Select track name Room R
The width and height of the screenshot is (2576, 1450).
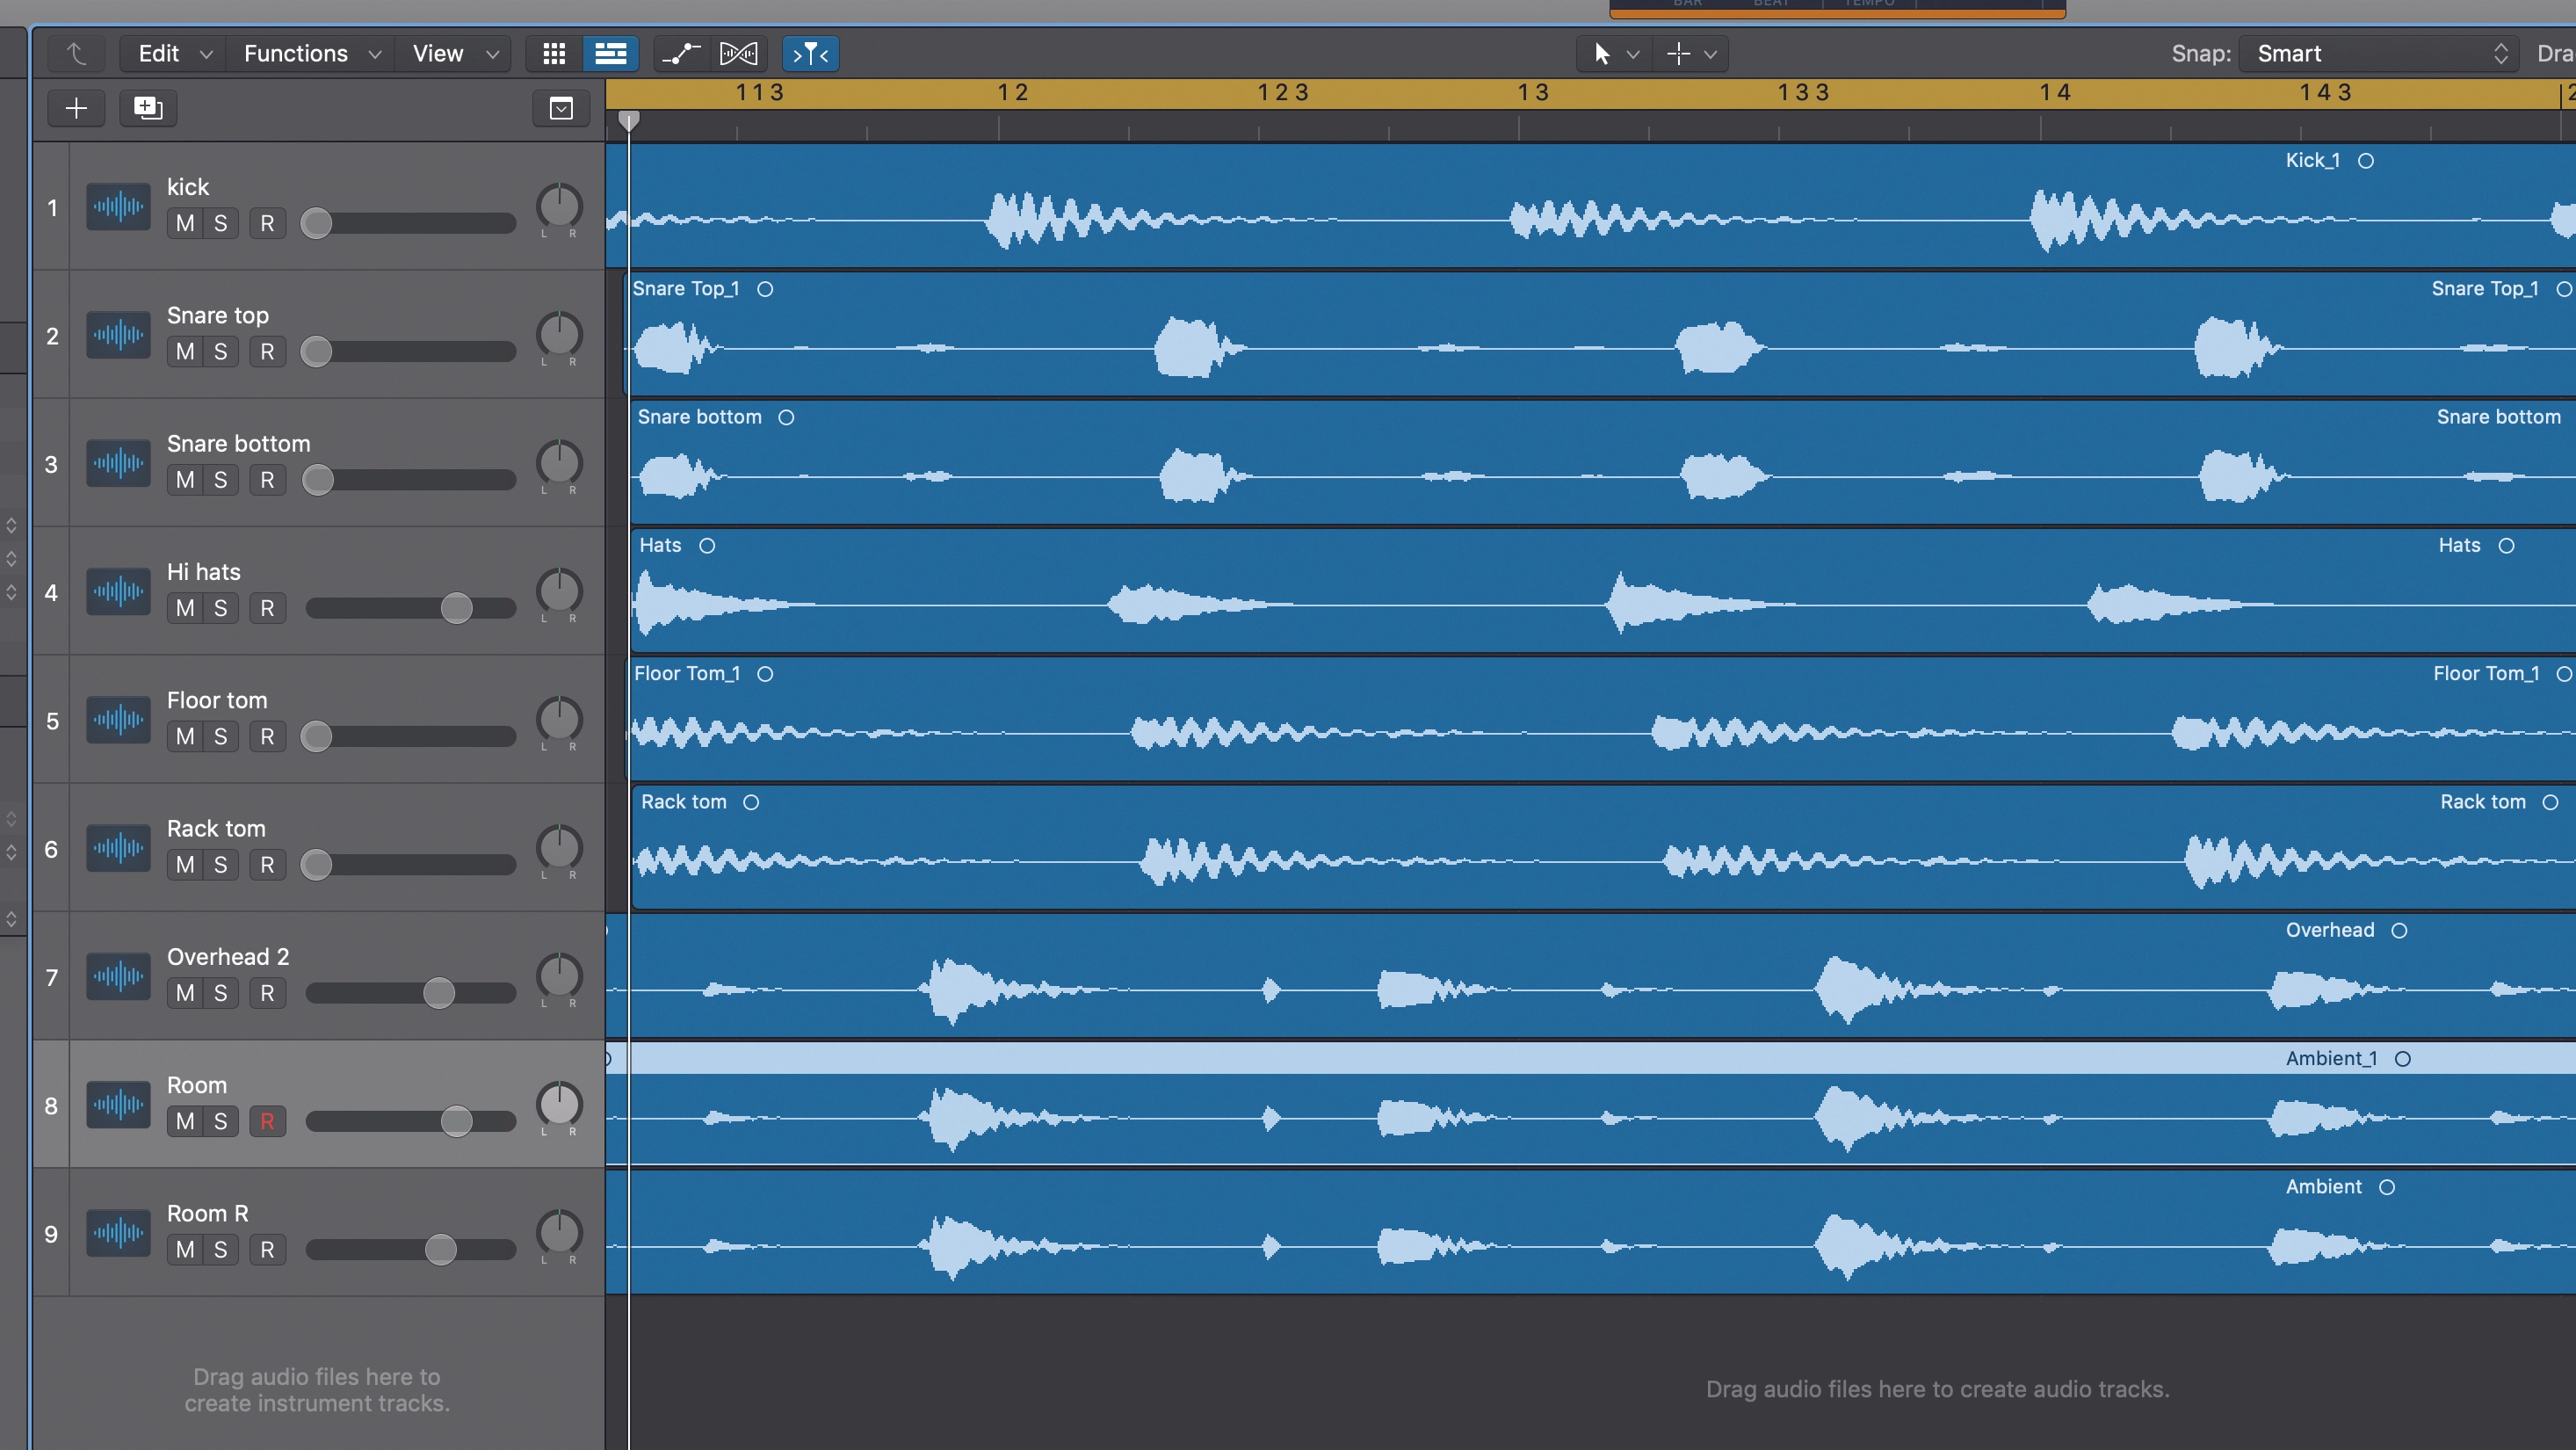208,1214
